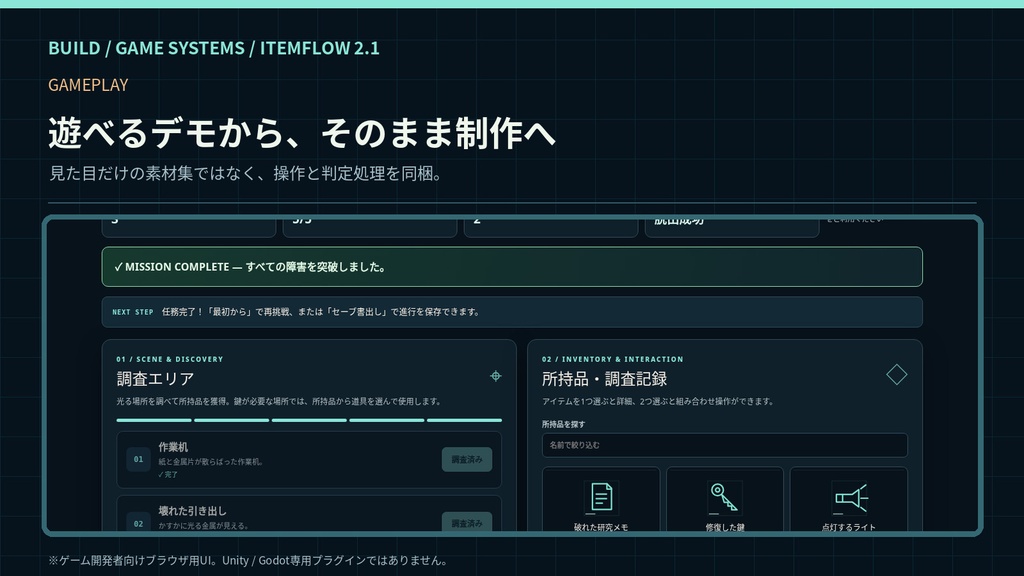Click the 遊べるデモから、そのまま制作へ headline

pos(302,133)
